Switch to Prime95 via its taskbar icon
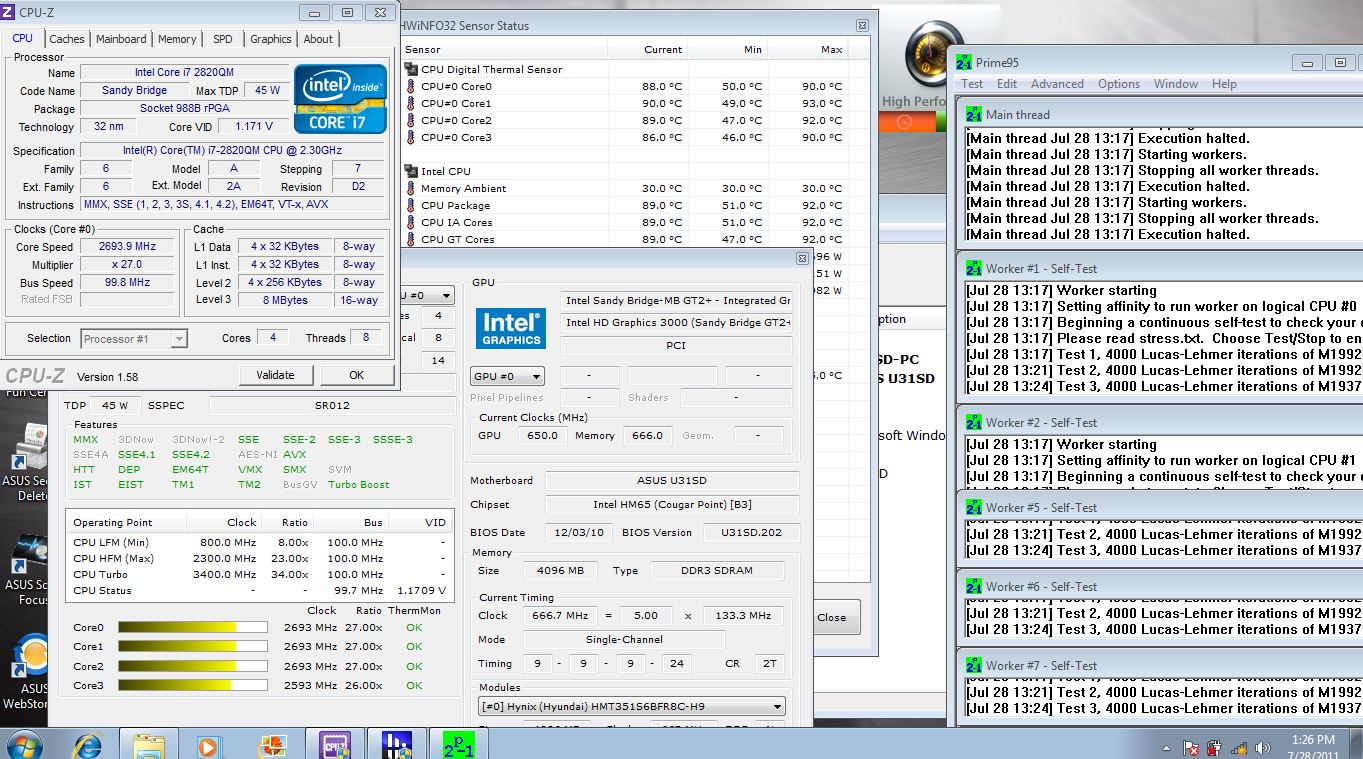The width and height of the screenshot is (1363, 759). (x=458, y=745)
